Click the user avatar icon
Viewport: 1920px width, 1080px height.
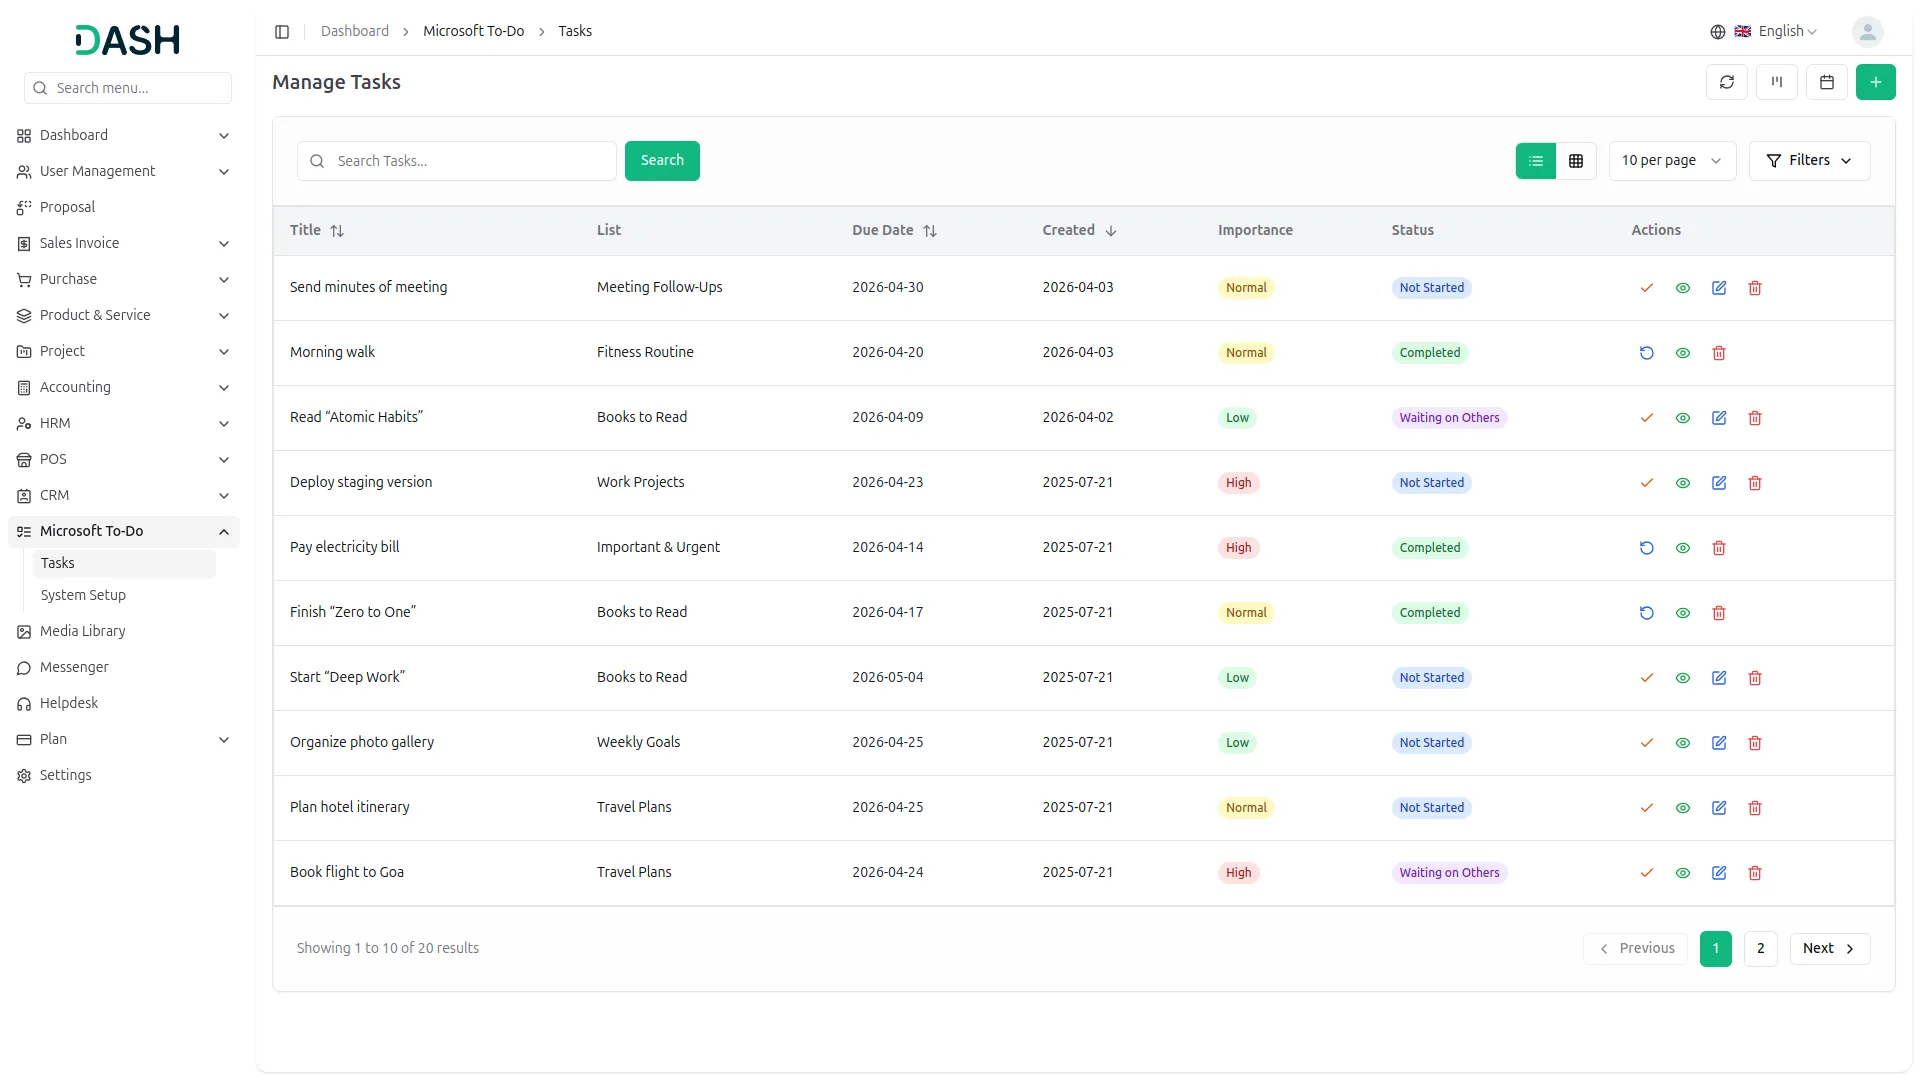(x=1866, y=32)
